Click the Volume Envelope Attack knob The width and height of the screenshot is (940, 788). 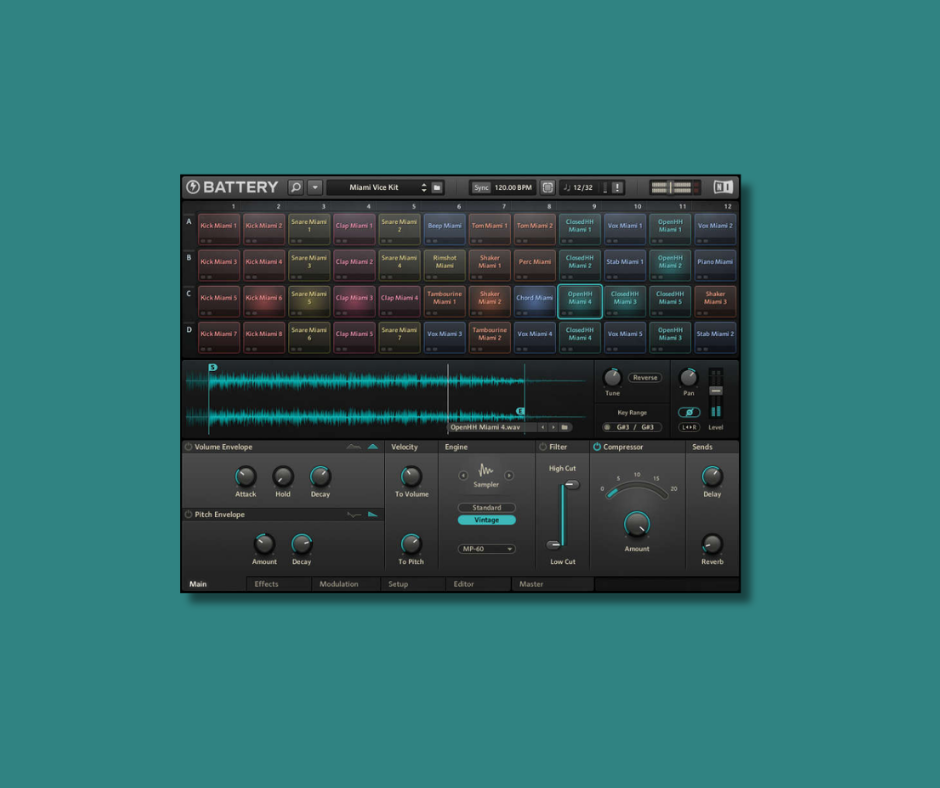[245, 476]
